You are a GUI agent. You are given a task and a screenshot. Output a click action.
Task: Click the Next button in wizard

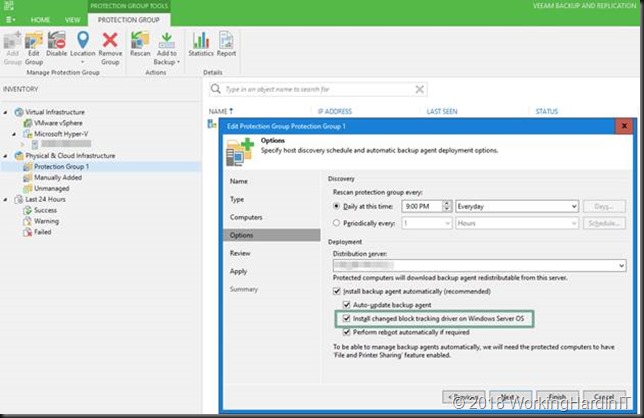coord(511,397)
